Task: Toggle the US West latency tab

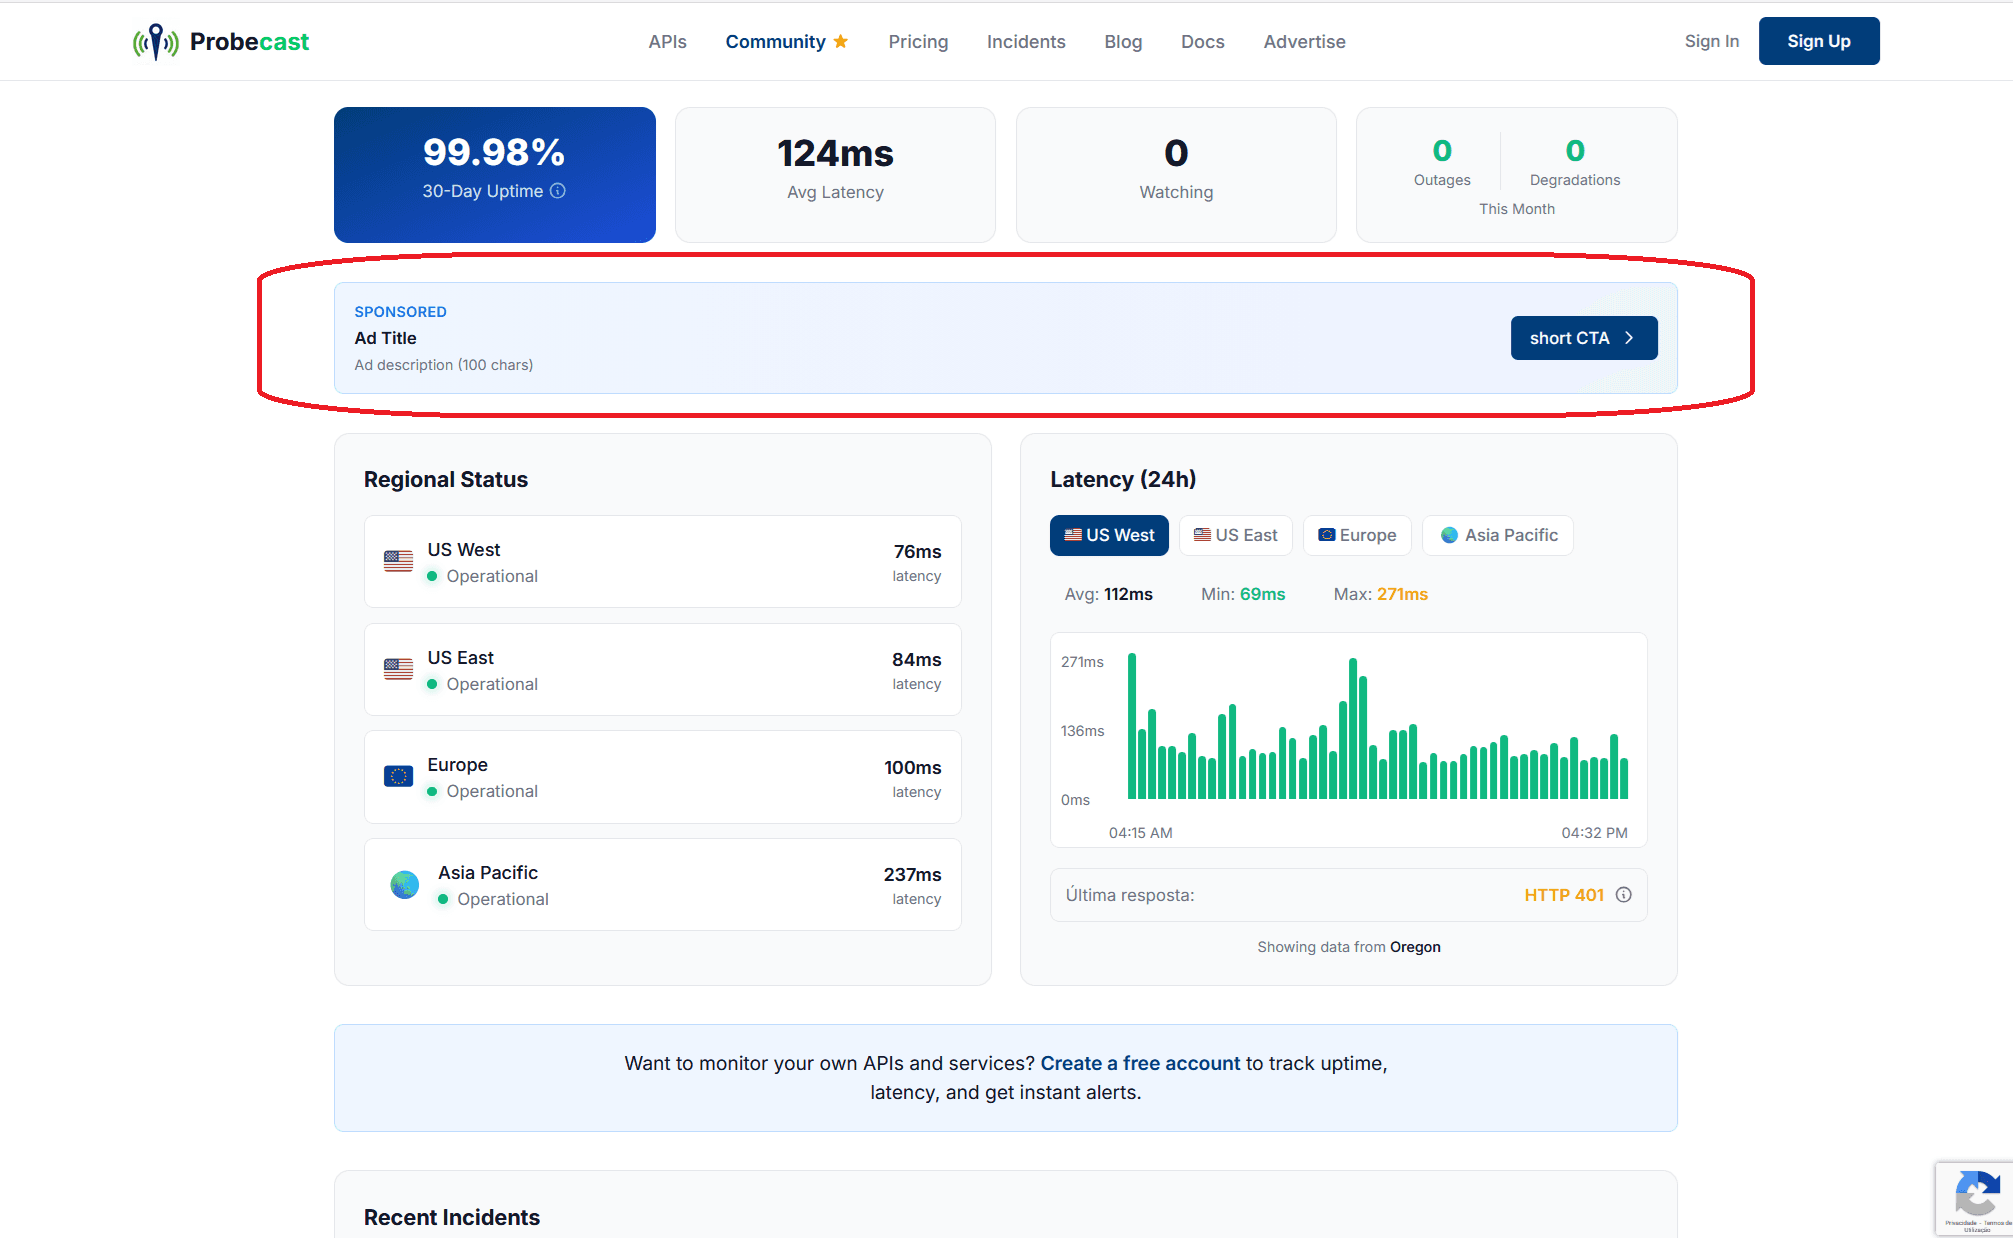Action: [1109, 535]
